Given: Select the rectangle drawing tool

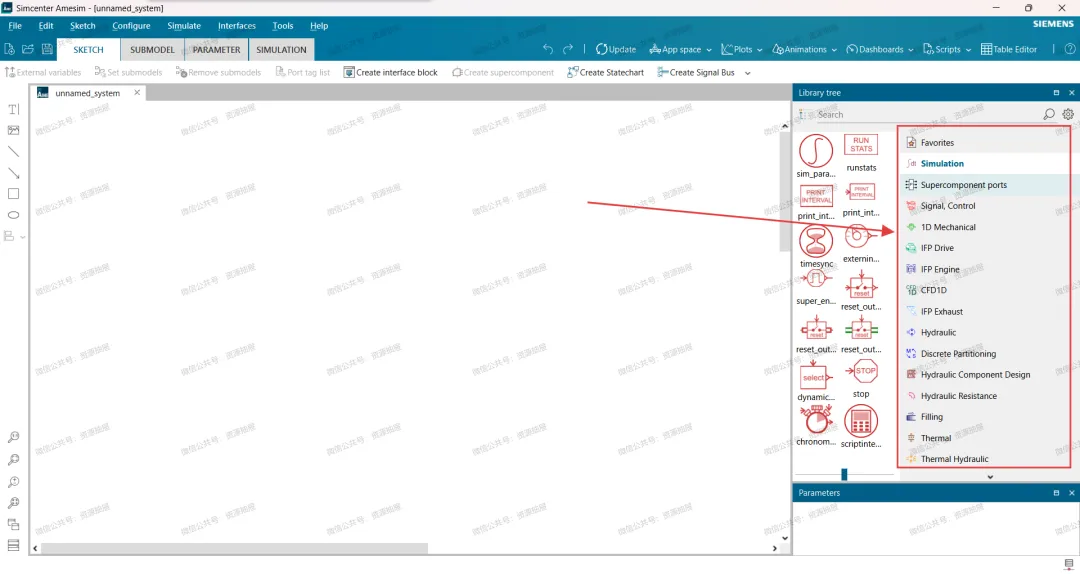Looking at the screenshot, I should [x=13, y=194].
